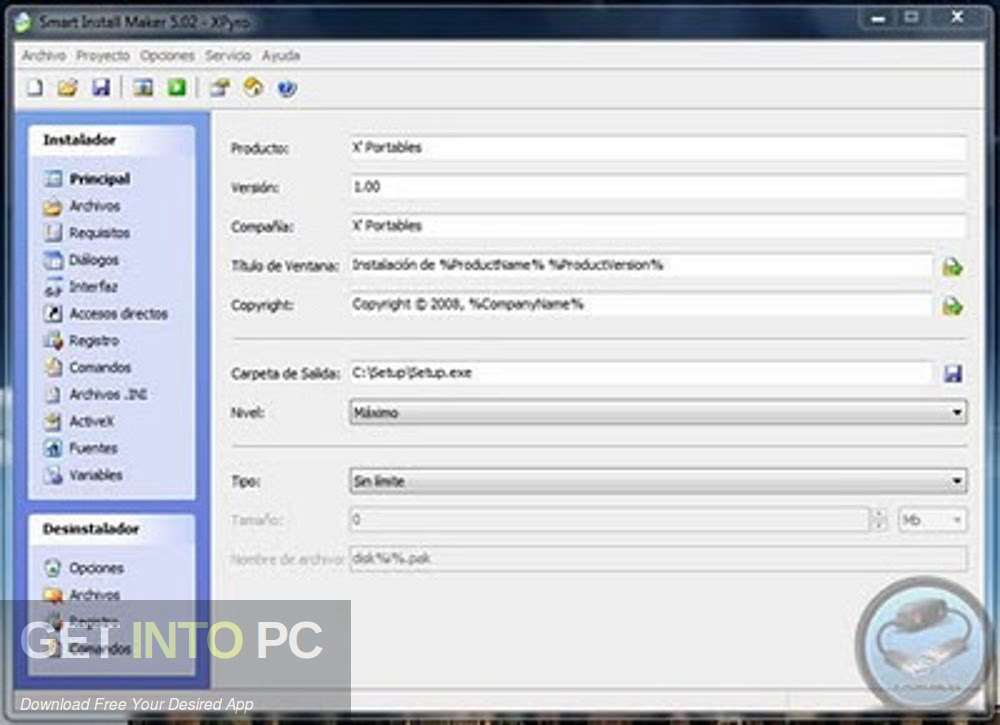Image resolution: width=1000 pixels, height=725 pixels.
Task: Click the insert-variable icon beside Copyright
Action: click(952, 306)
